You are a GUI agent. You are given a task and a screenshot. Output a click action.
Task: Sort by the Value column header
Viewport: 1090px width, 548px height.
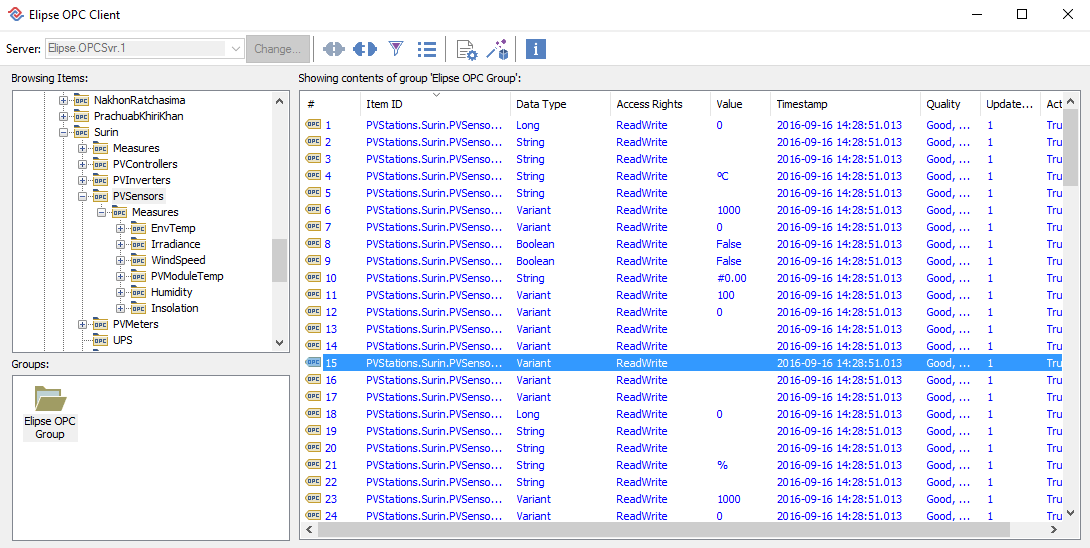point(740,104)
